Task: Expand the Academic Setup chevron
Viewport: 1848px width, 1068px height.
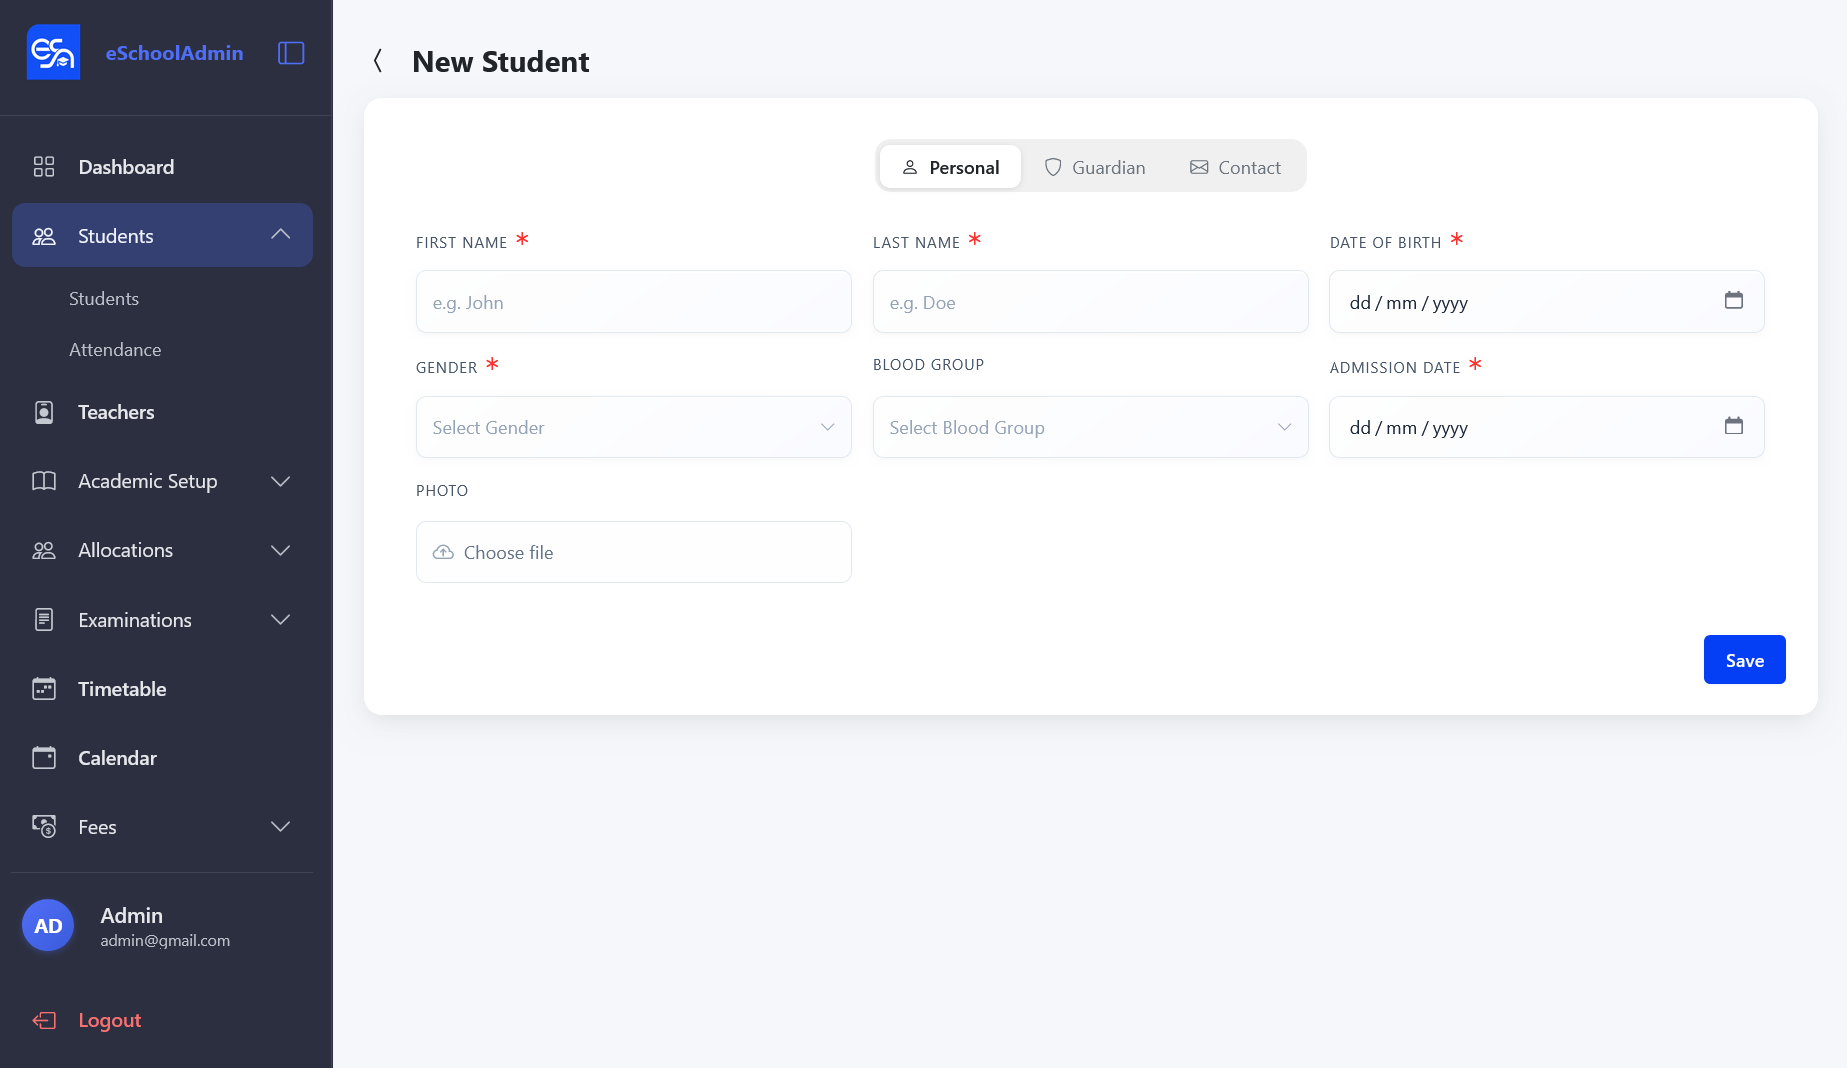Action: pyautogui.click(x=281, y=482)
